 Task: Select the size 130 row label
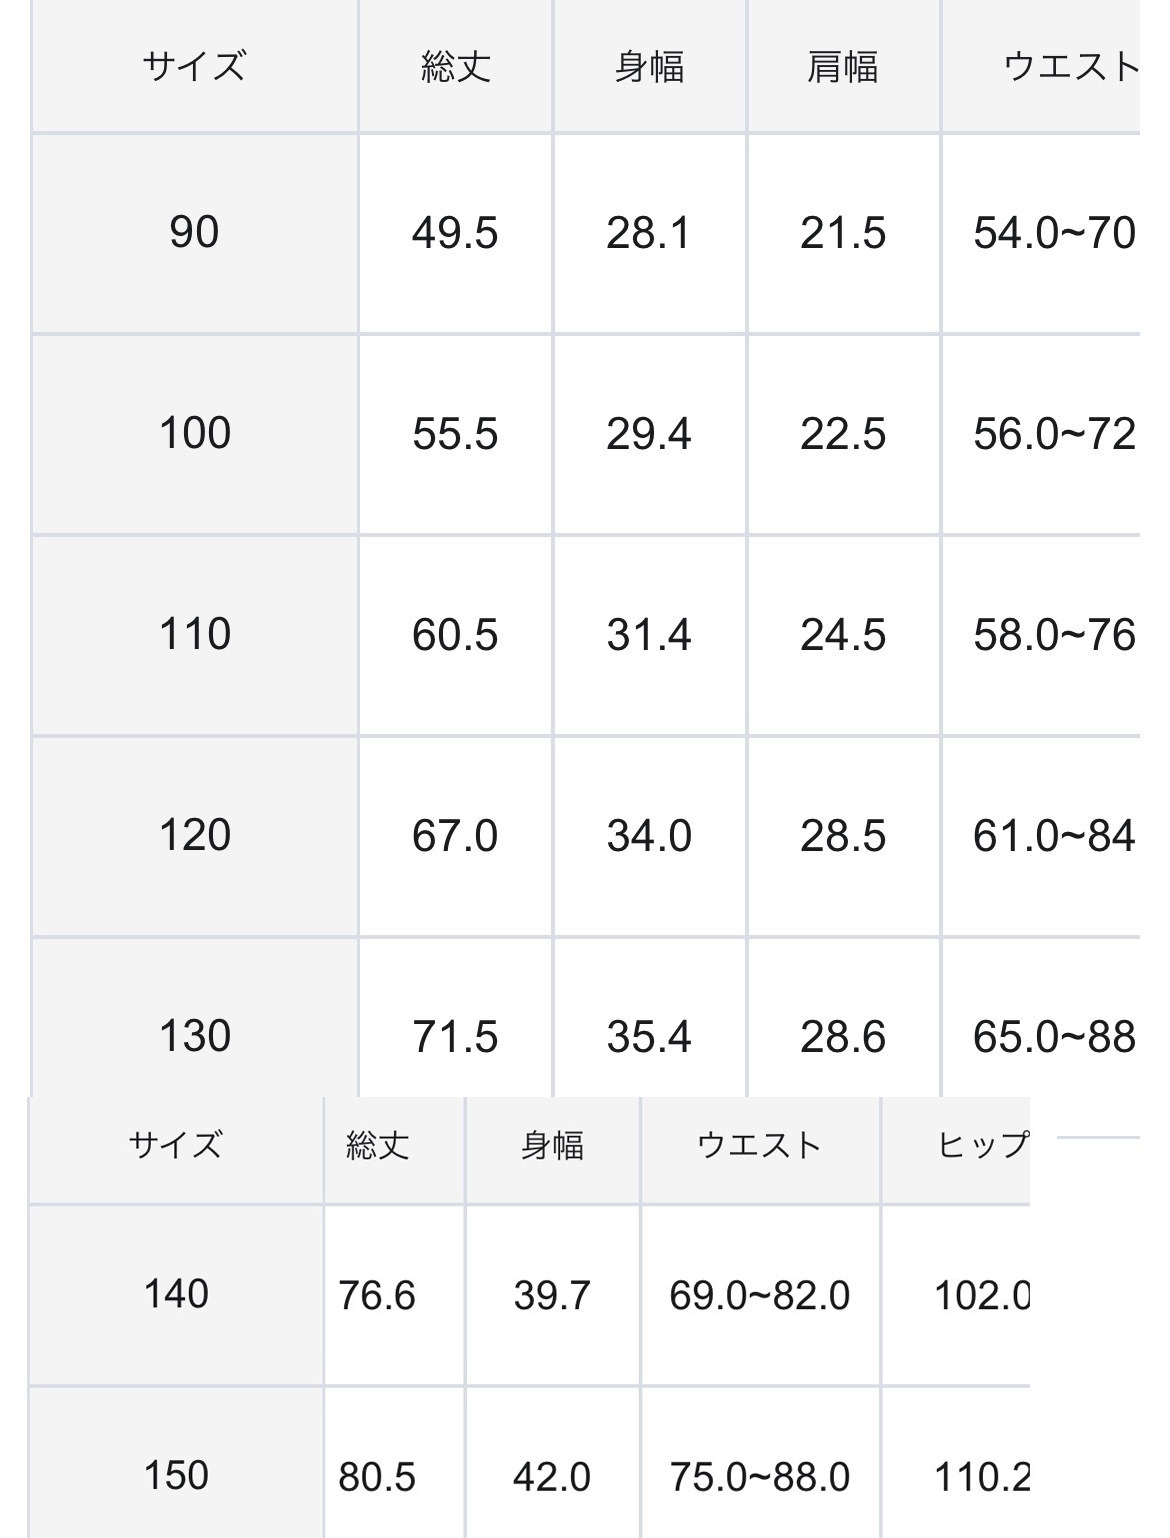[194, 1036]
